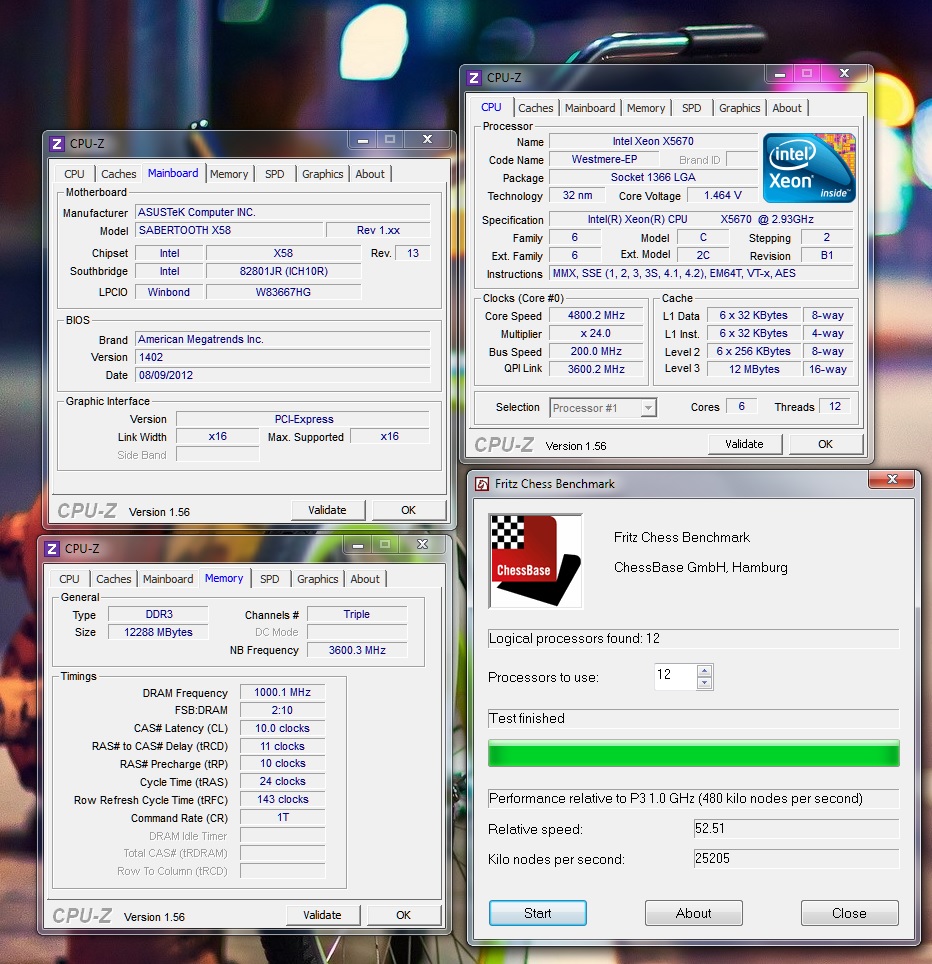Click the stepper up arrow for Processors to use
This screenshot has width=932, height=964.
[x=705, y=671]
